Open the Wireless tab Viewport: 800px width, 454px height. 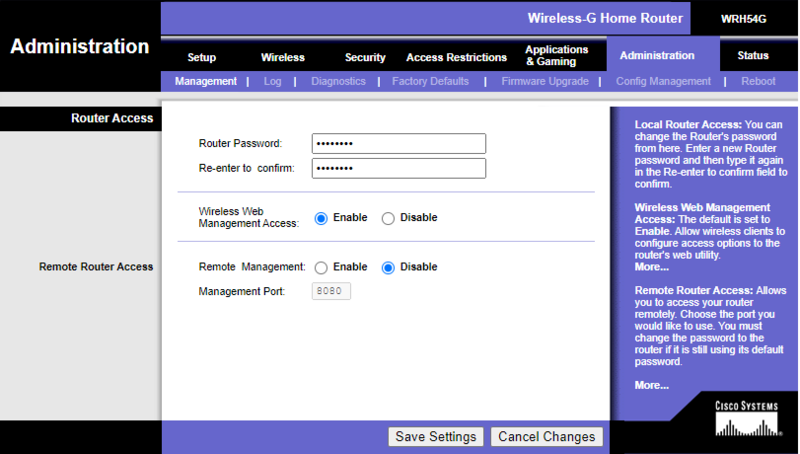tap(283, 57)
